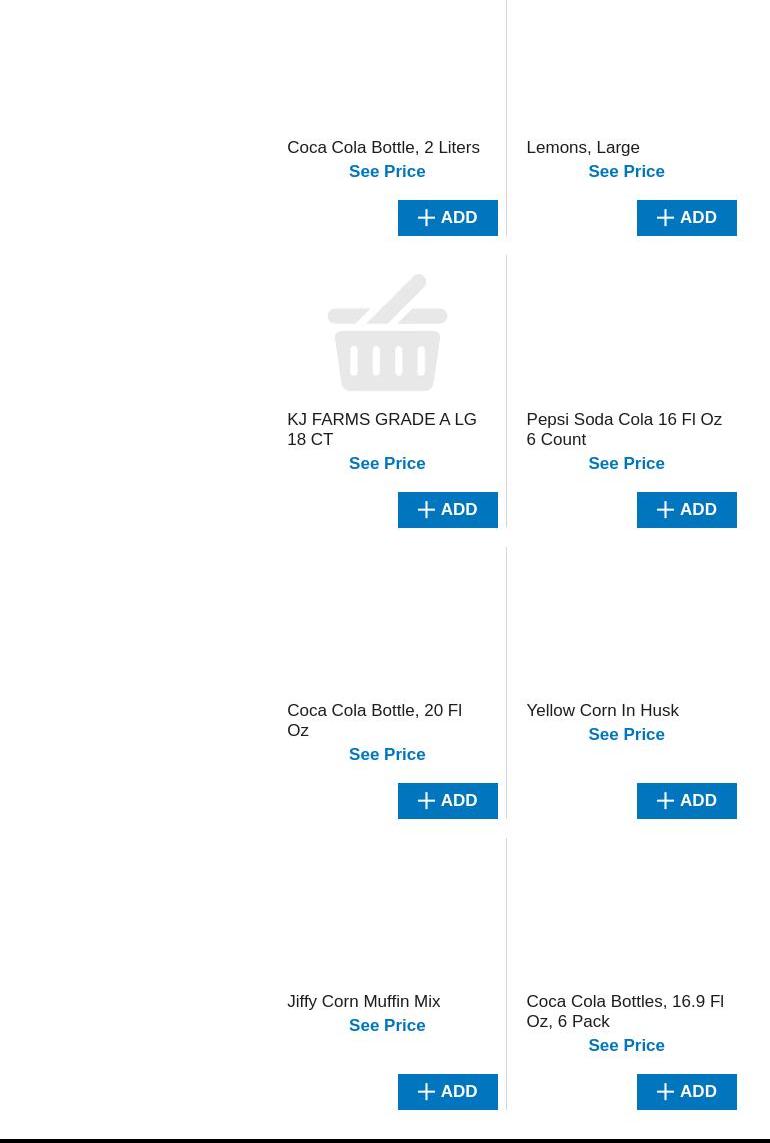See Price for Pepsi Soda Cola
This screenshot has height=1143, width=770.
[x=626, y=464]
